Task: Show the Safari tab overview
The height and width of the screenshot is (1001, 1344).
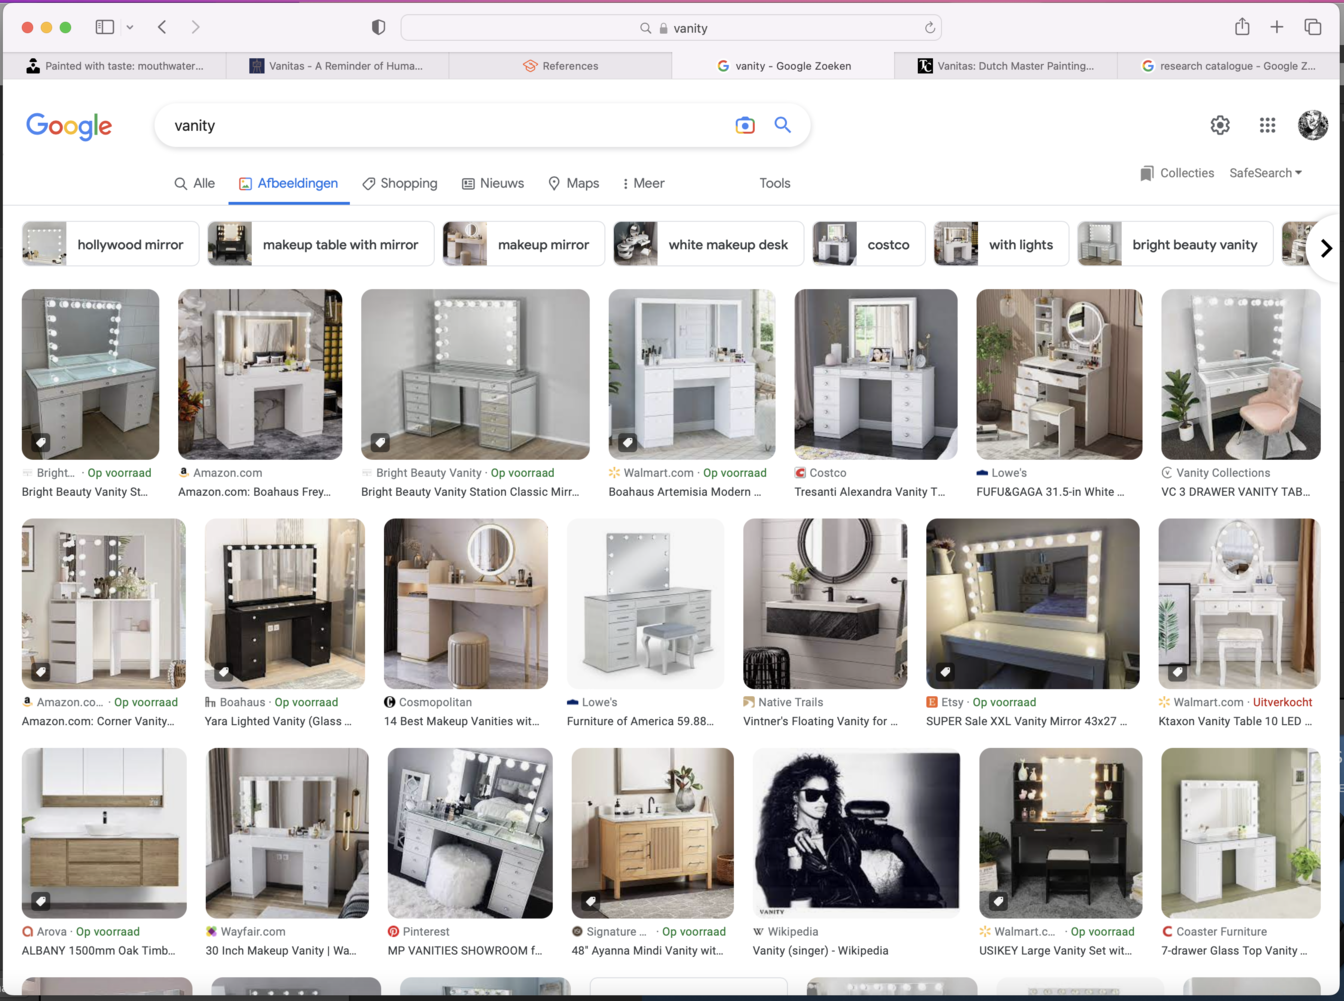Action: point(1312,27)
